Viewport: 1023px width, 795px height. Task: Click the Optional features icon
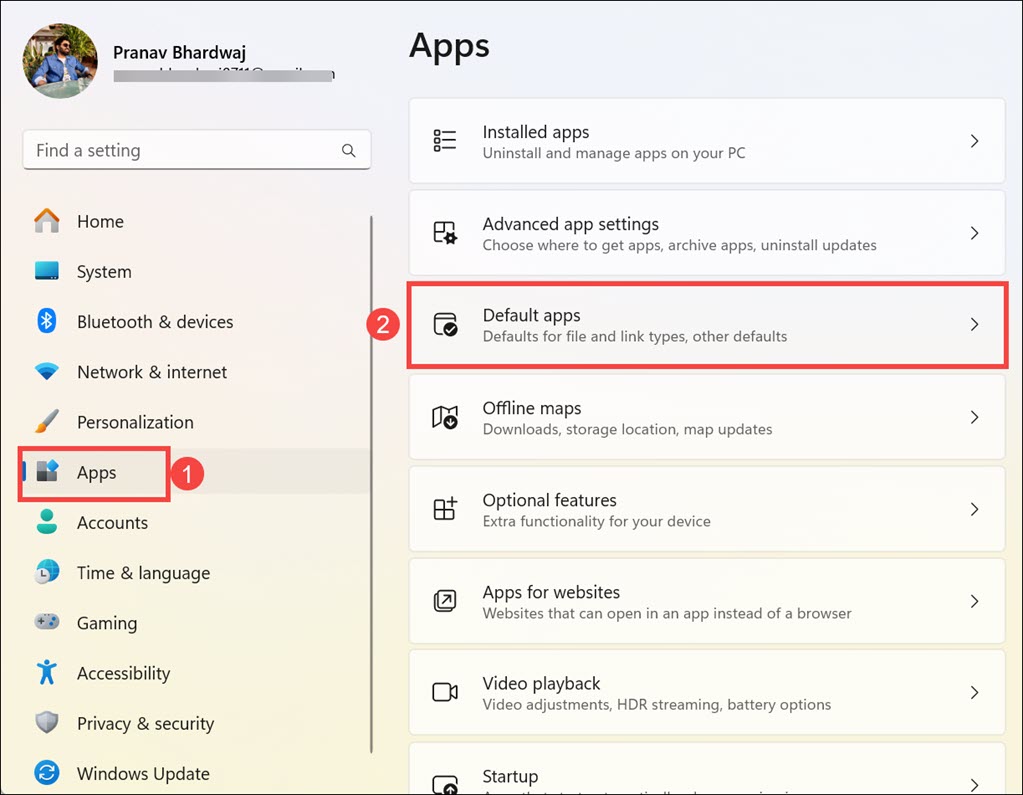coord(445,509)
